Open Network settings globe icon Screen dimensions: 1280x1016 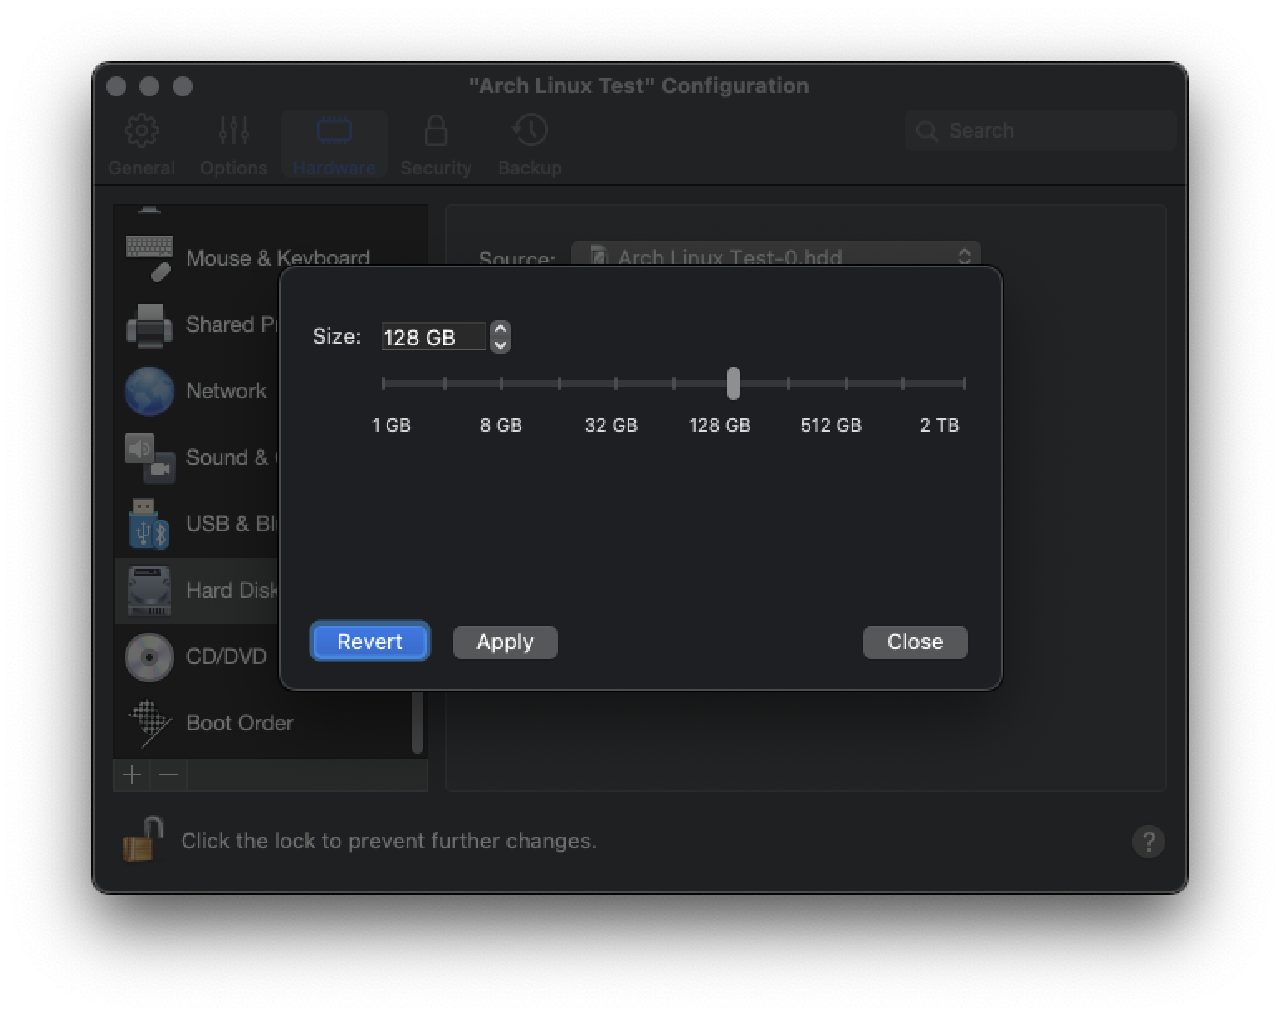coord(149,391)
